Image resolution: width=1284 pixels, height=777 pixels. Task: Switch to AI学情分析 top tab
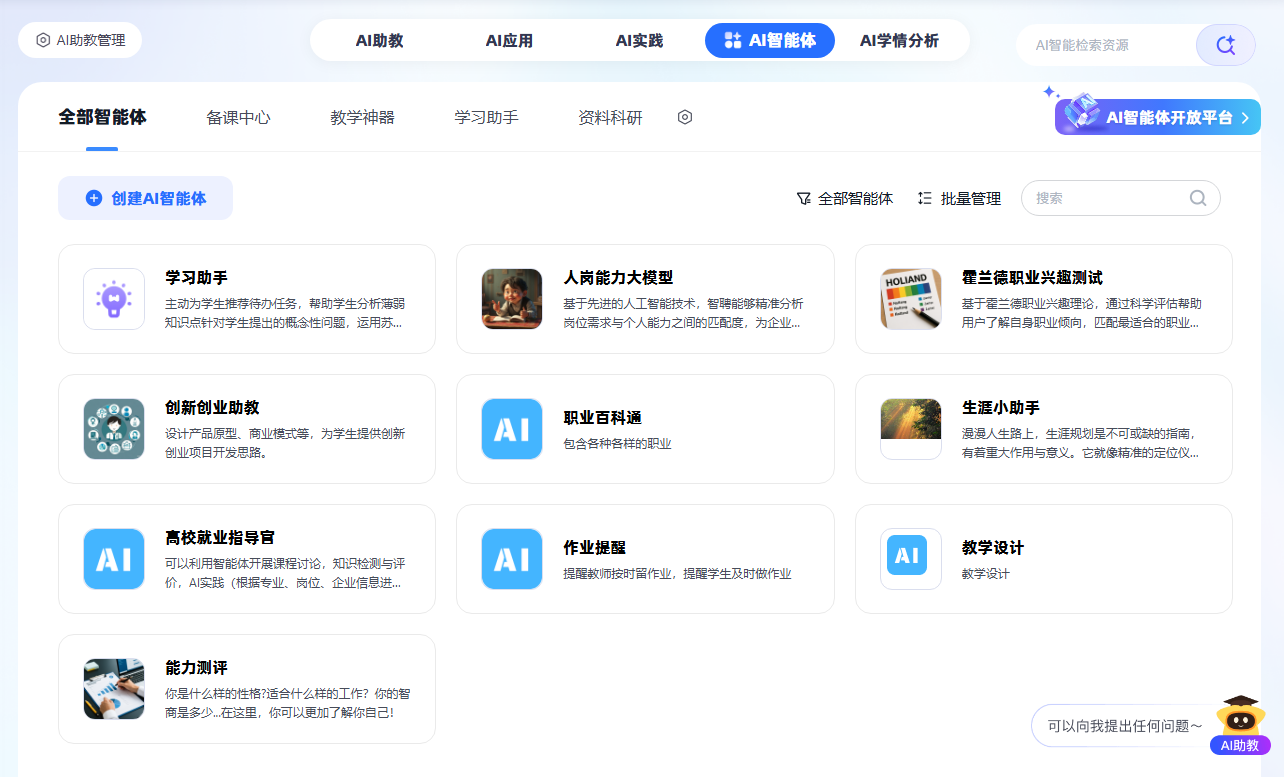(x=899, y=41)
